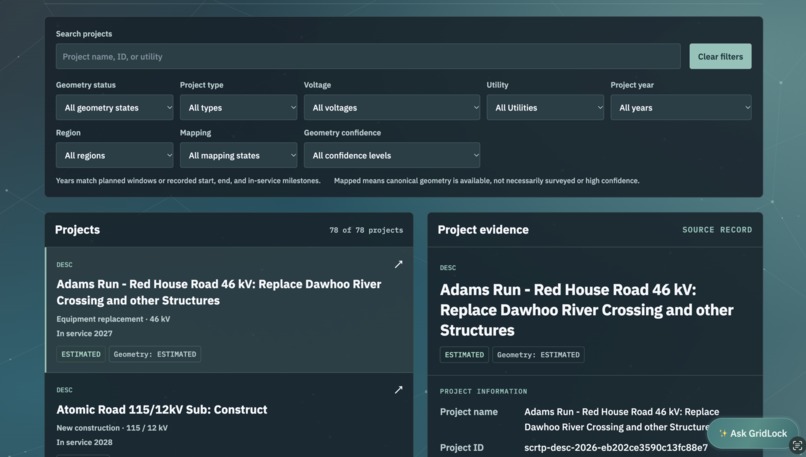806x457 pixels.
Task: Open Project year dropdown
Action: (x=681, y=107)
